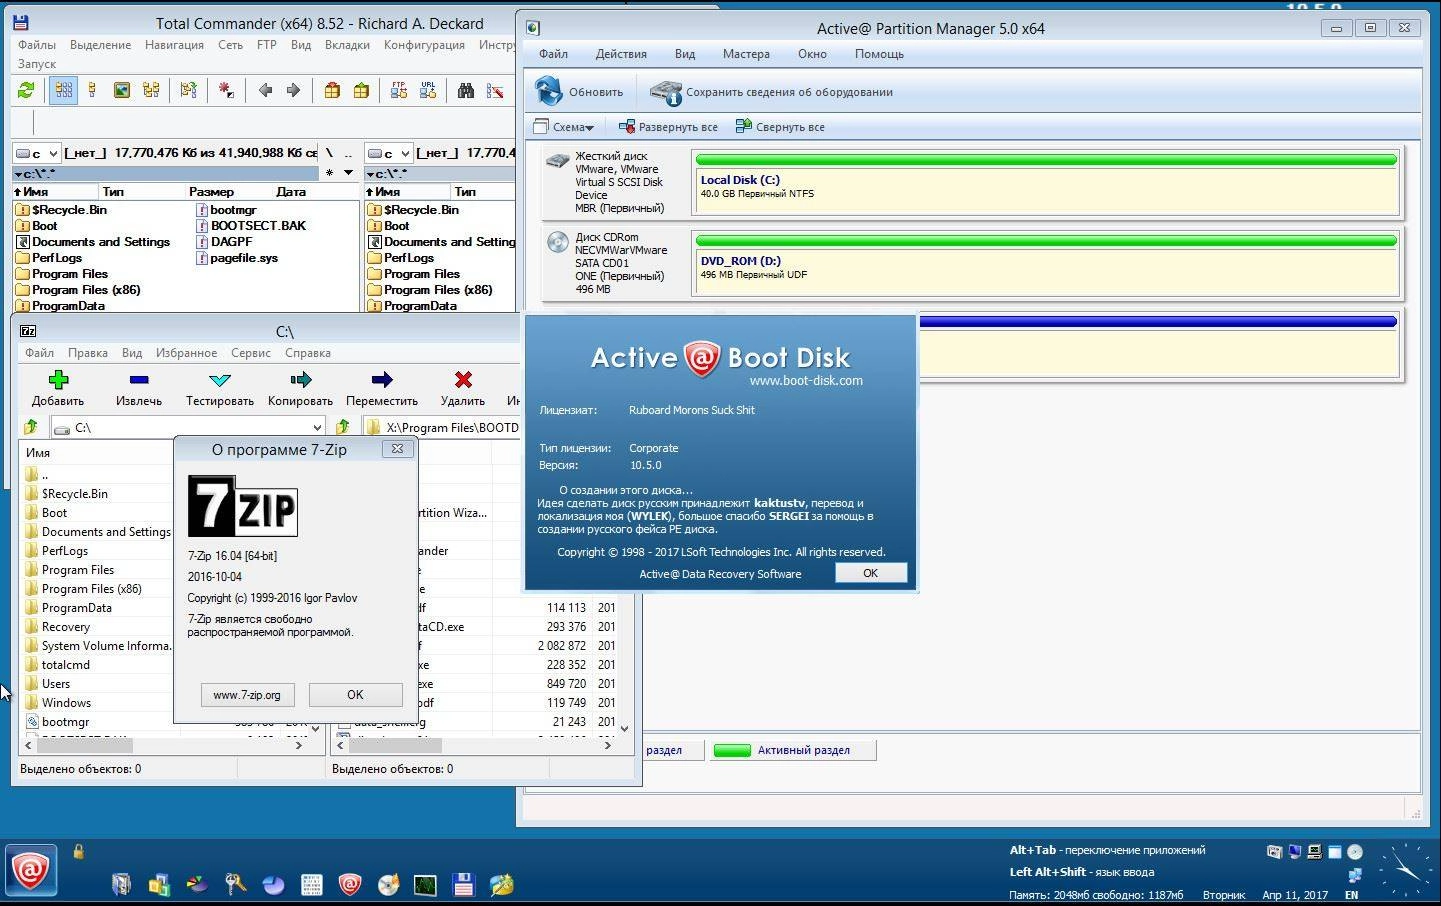Open Избранное menu in 7-Zip
The width and height of the screenshot is (1441, 906).
[186, 353]
